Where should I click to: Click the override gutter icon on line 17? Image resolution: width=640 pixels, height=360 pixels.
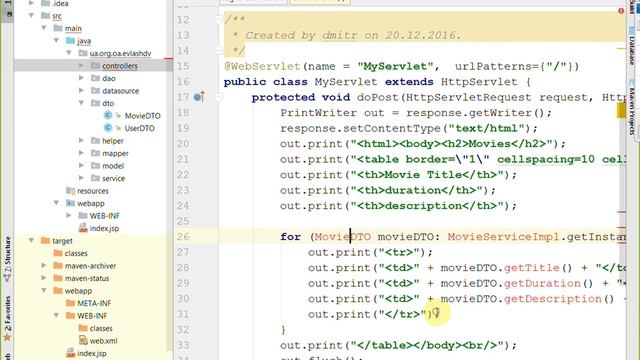pos(199,97)
